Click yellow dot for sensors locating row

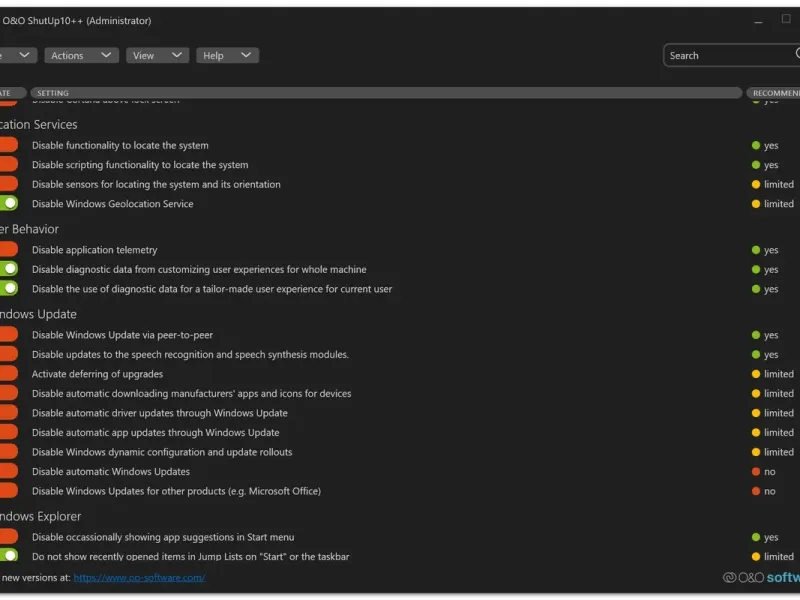(x=756, y=184)
